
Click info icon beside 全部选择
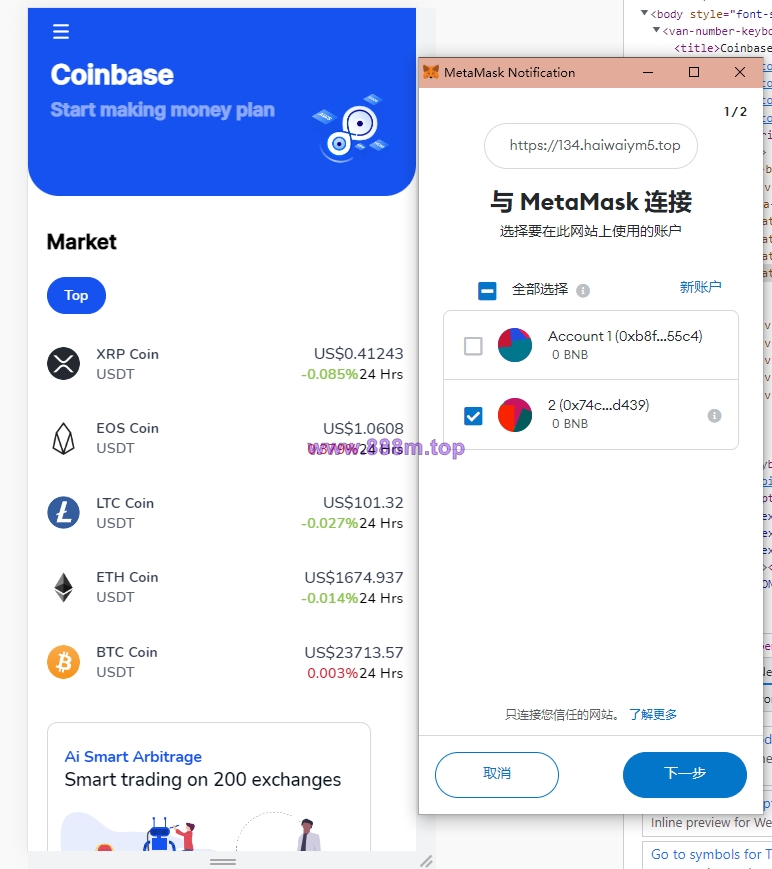point(583,290)
